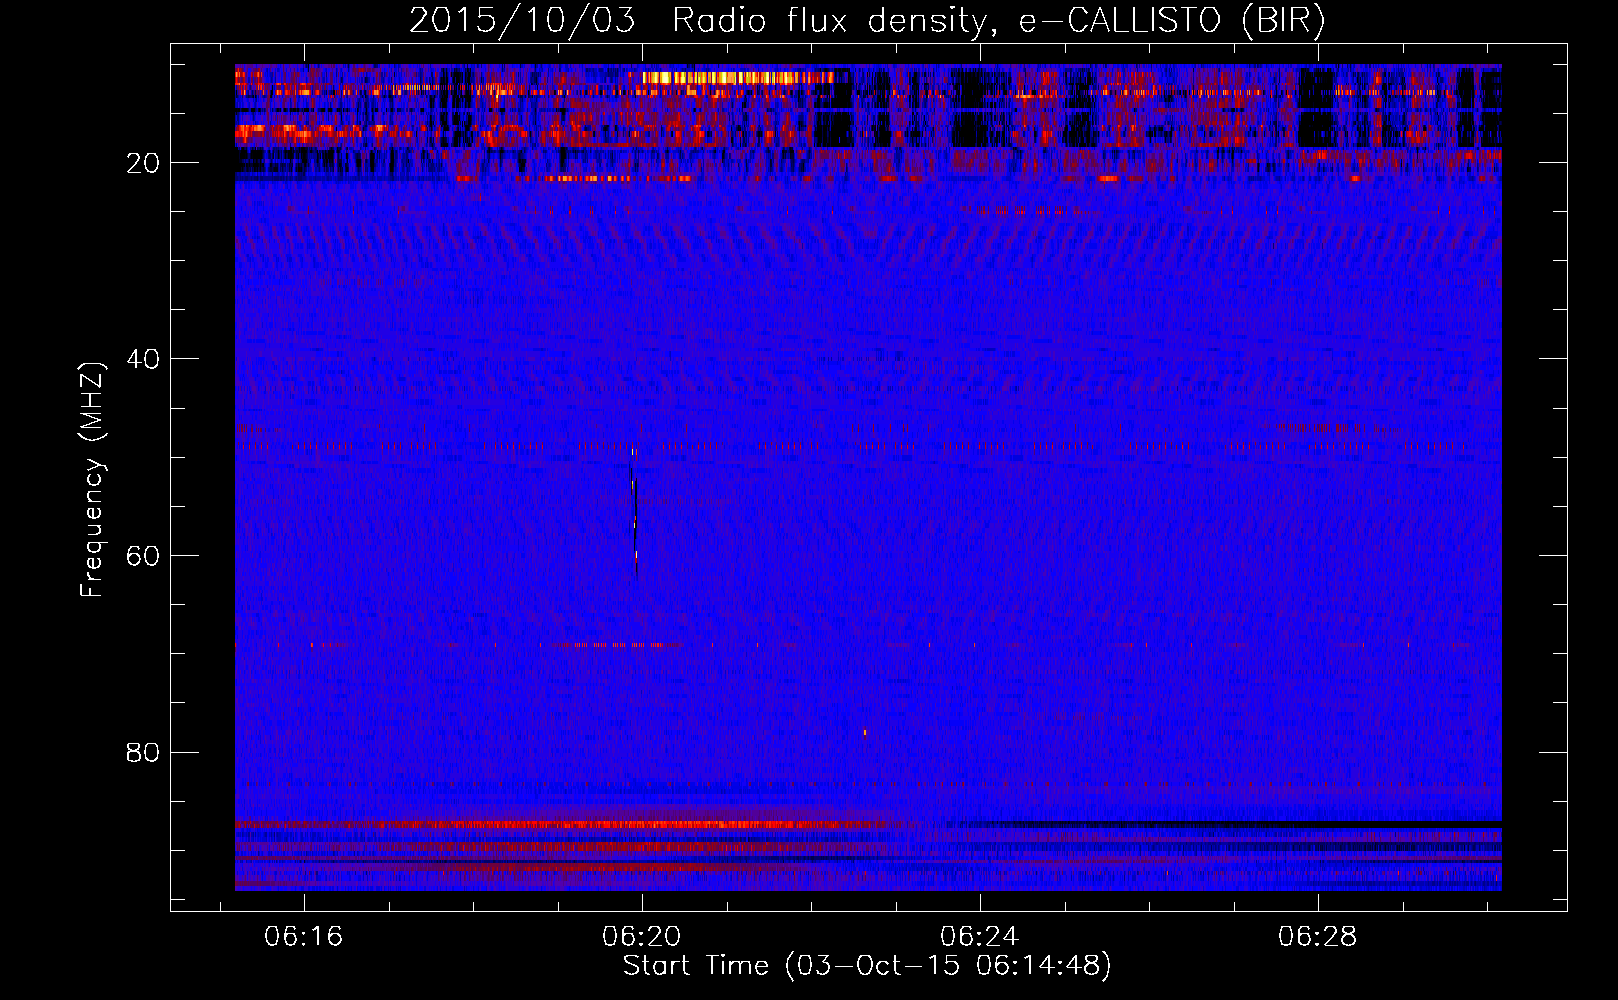
Task: Click the "06:24" time tick label
Action: [x=979, y=936]
